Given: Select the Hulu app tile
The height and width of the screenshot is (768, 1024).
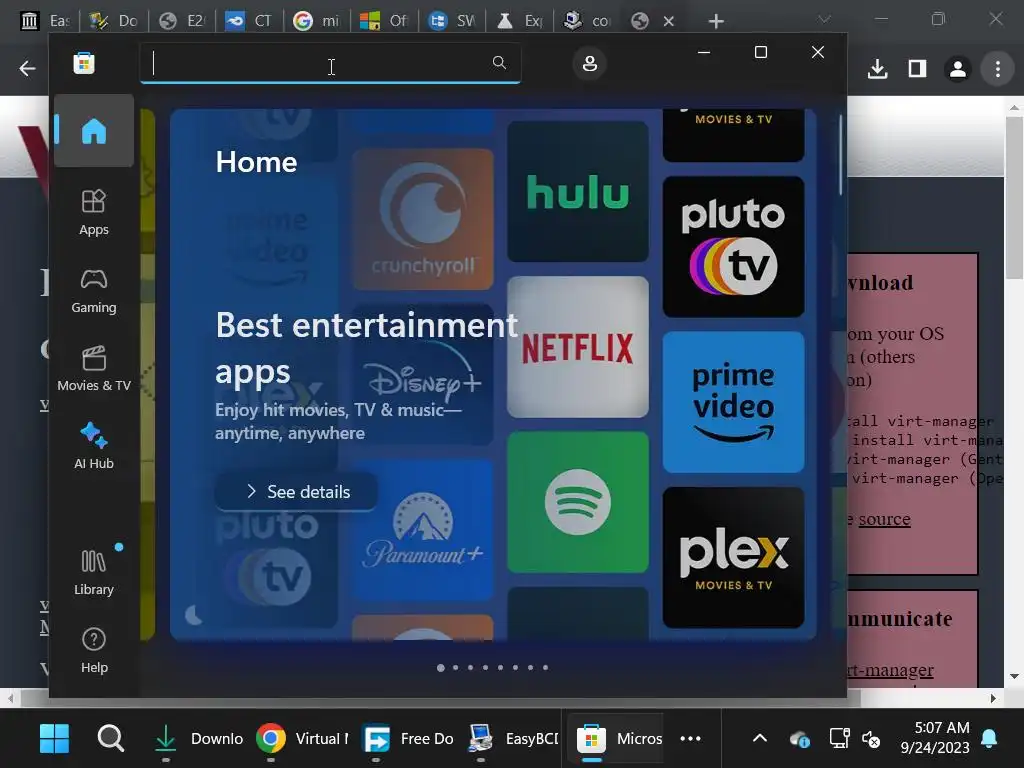Looking at the screenshot, I should pyautogui.click(x=578, y=191).
